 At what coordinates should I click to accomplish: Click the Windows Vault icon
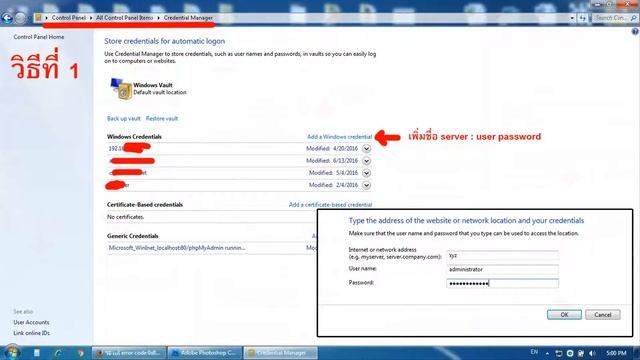(x=121, y=89)
